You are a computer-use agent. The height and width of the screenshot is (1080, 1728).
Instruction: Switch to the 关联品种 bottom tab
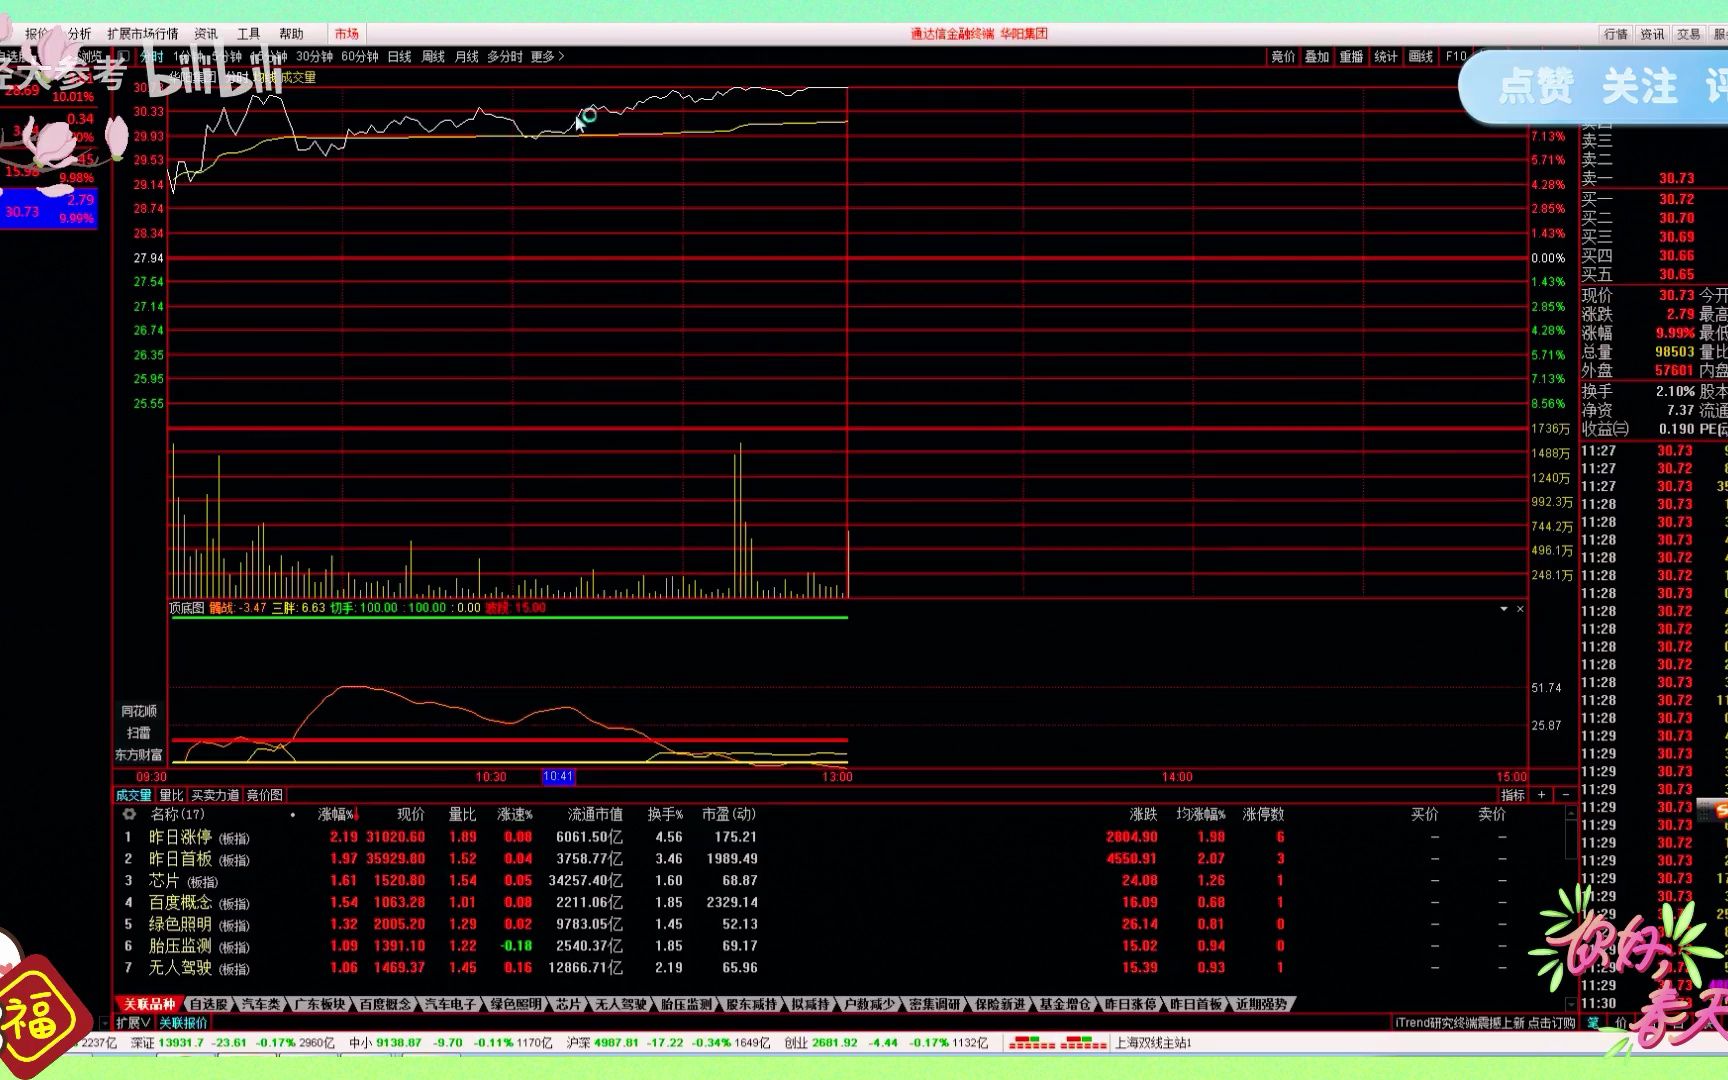pos(150,1004)
